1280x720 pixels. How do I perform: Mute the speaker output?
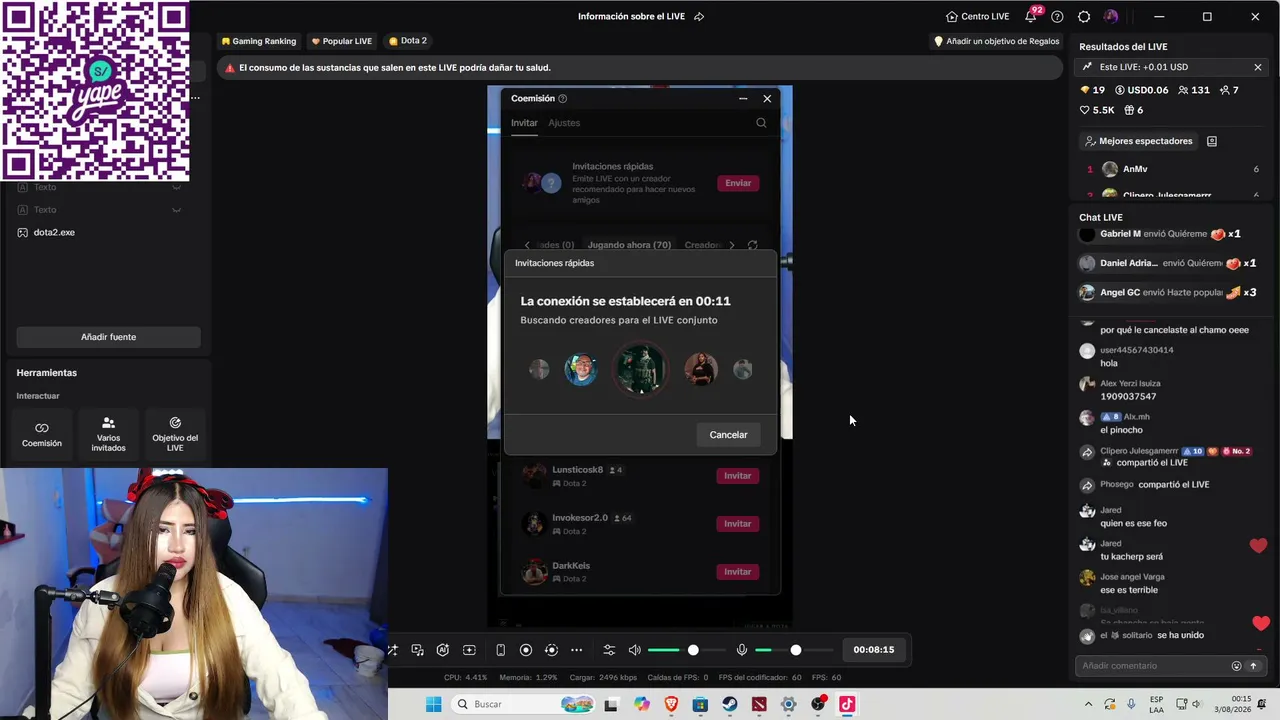634,650
